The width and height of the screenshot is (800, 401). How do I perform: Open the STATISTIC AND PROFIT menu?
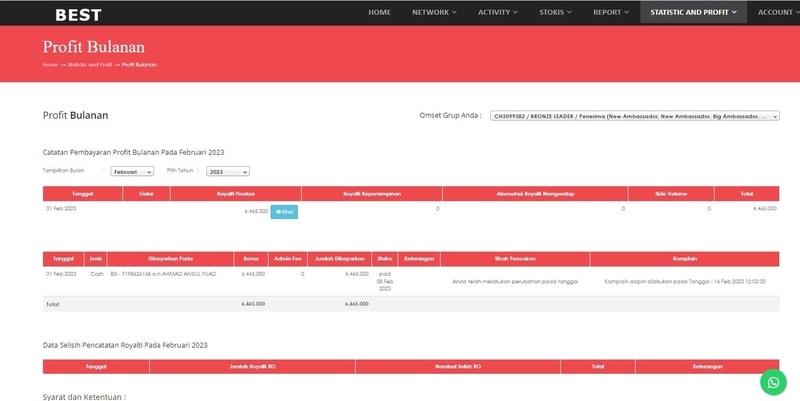pos(693,12)
